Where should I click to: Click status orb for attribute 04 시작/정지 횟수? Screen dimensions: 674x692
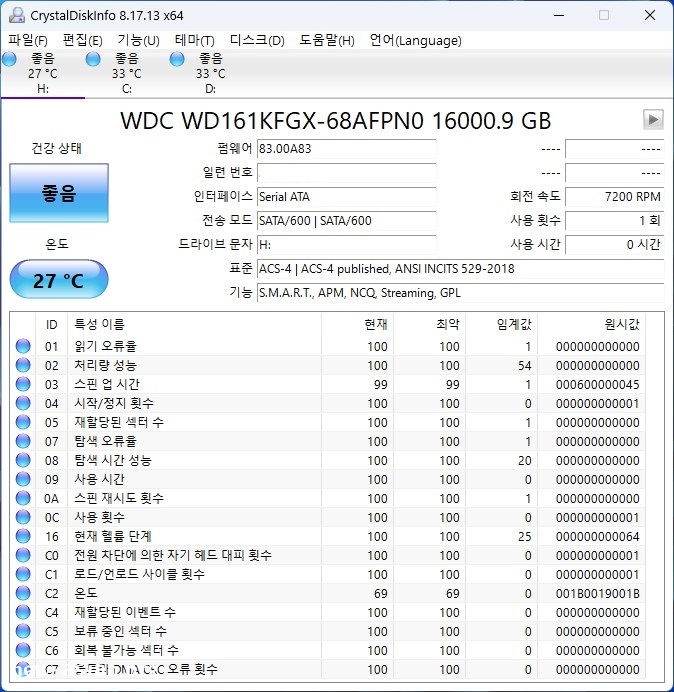tap(23, 403)
